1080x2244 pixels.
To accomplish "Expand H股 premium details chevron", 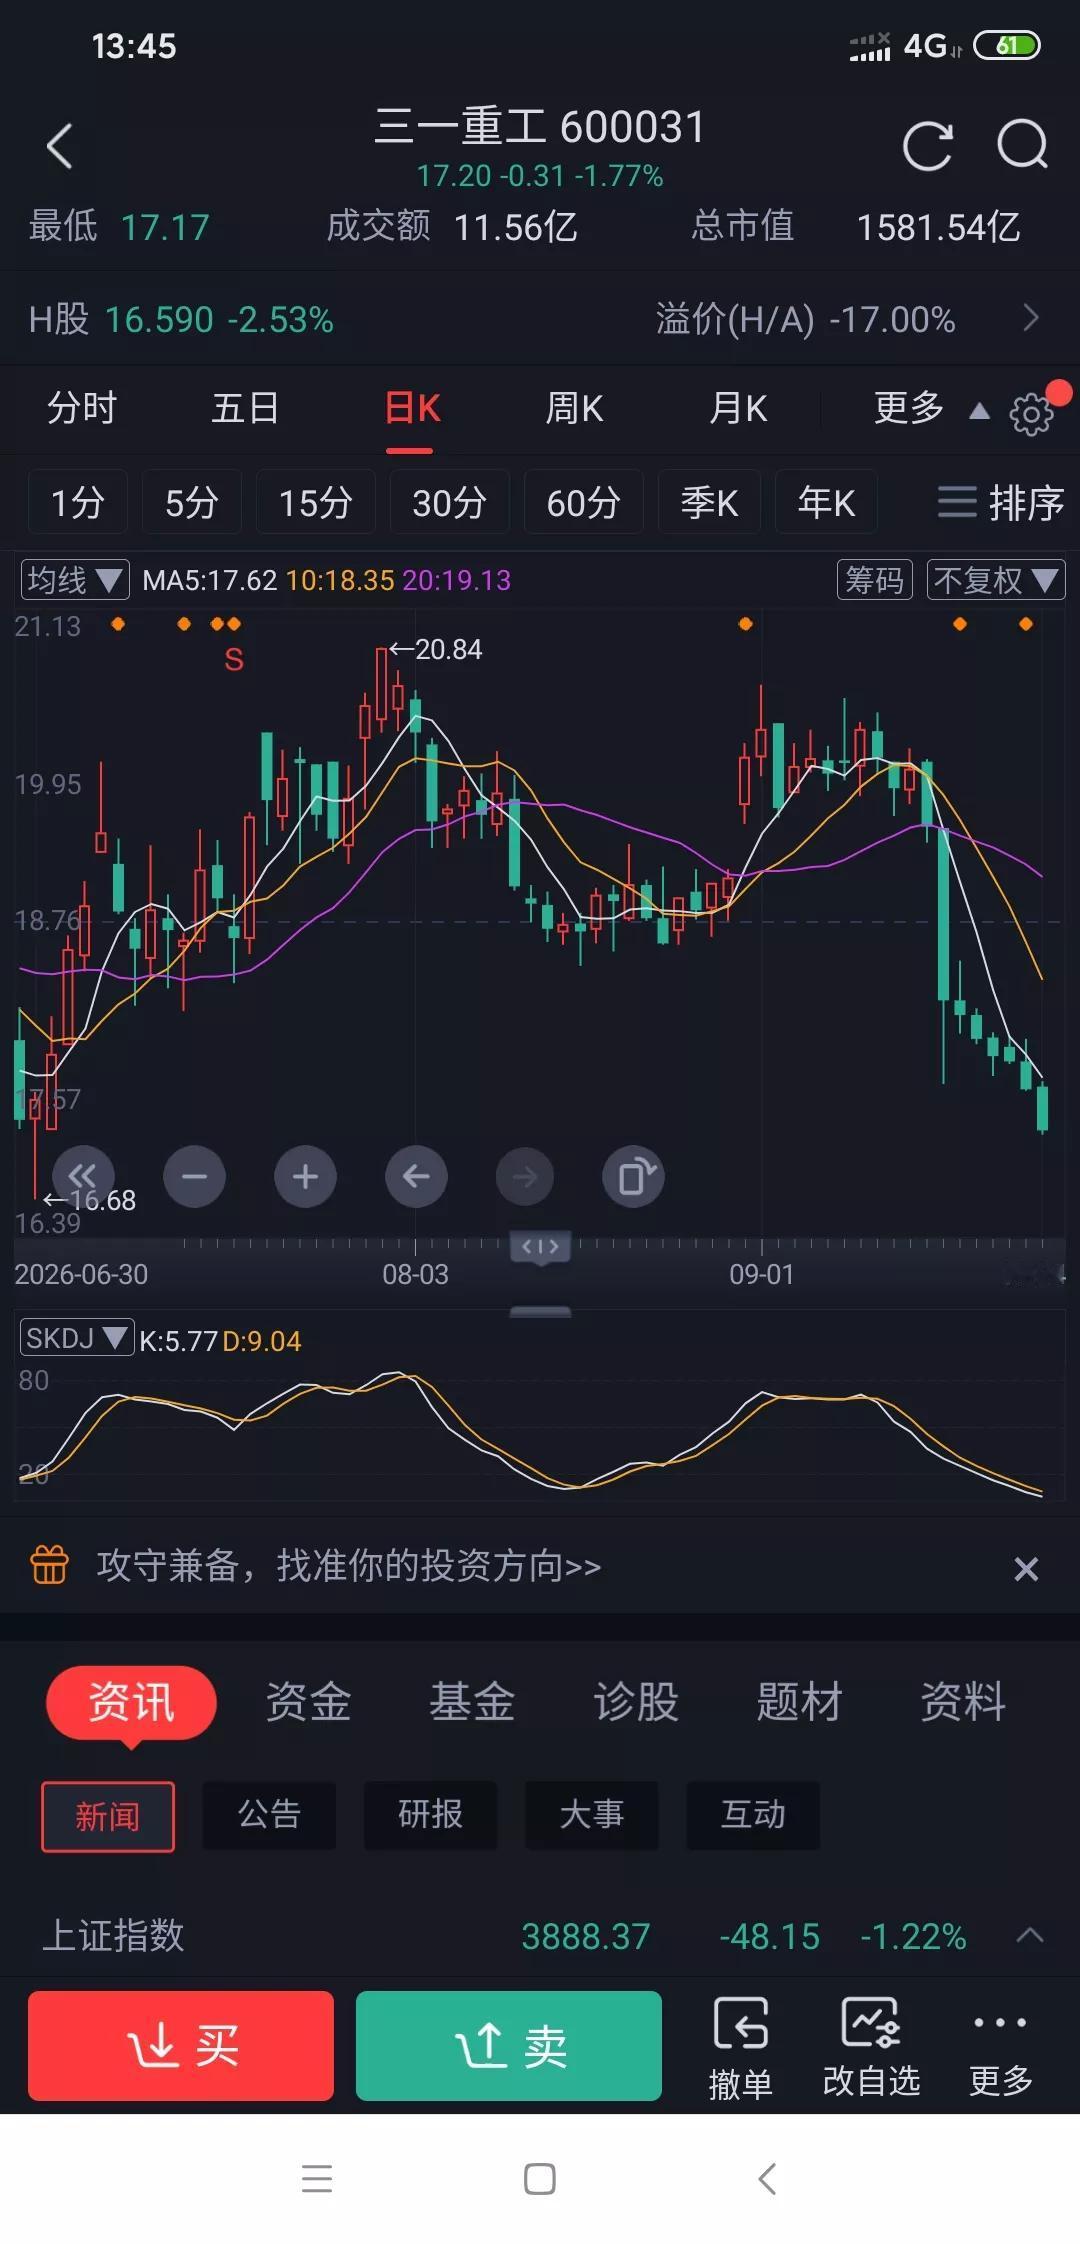I will [1031, 318].
